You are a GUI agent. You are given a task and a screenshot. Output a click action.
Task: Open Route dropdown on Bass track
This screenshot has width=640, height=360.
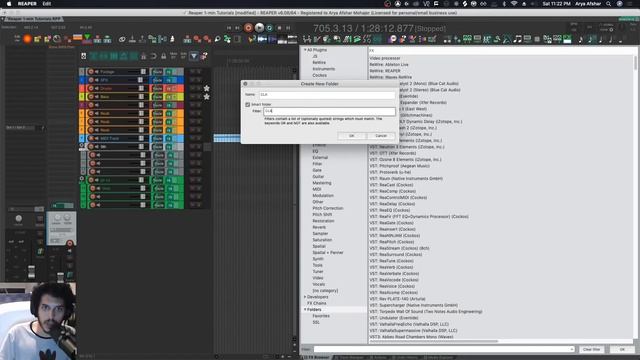[157, 97]
